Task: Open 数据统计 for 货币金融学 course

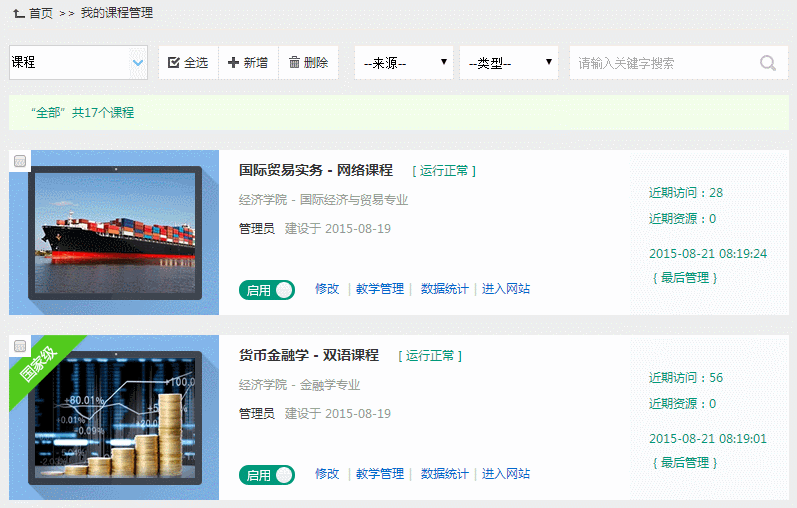Action: (444, 474)
